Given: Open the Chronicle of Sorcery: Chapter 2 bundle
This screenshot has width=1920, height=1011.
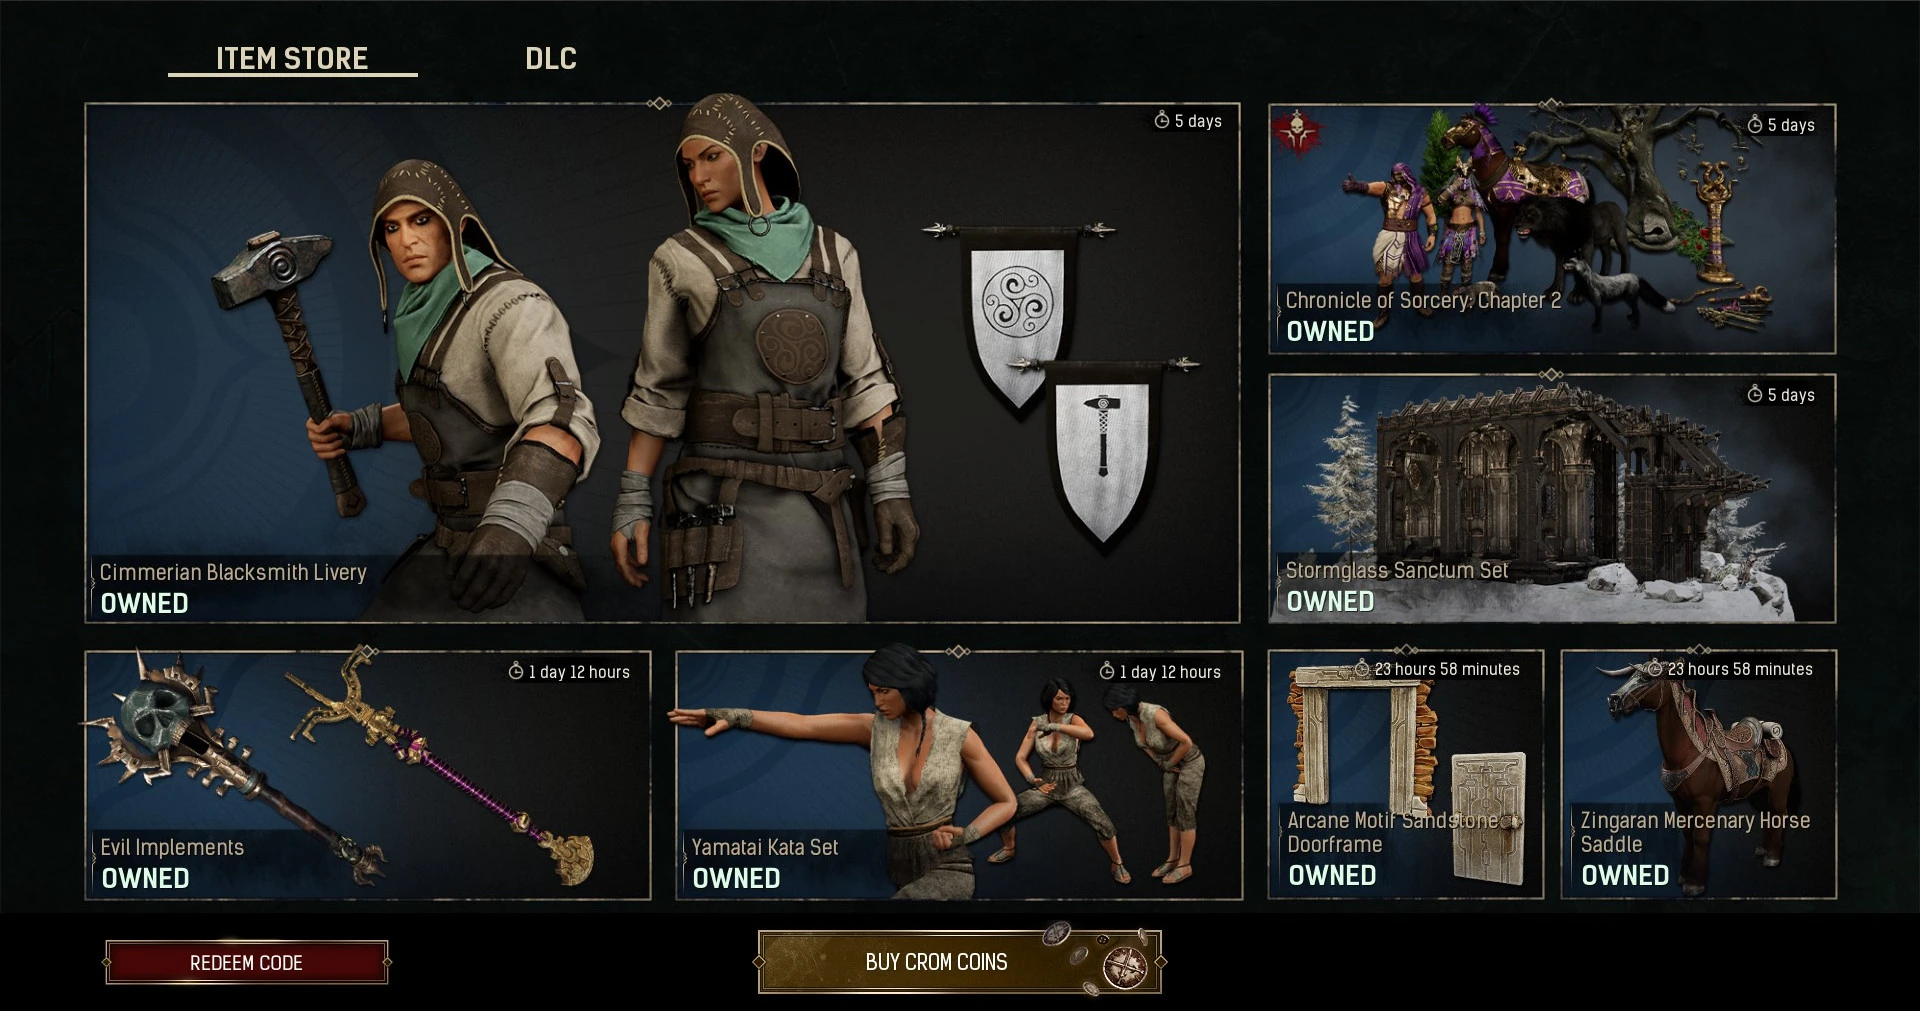Looking at the screenshot, I should [1552, 229].
